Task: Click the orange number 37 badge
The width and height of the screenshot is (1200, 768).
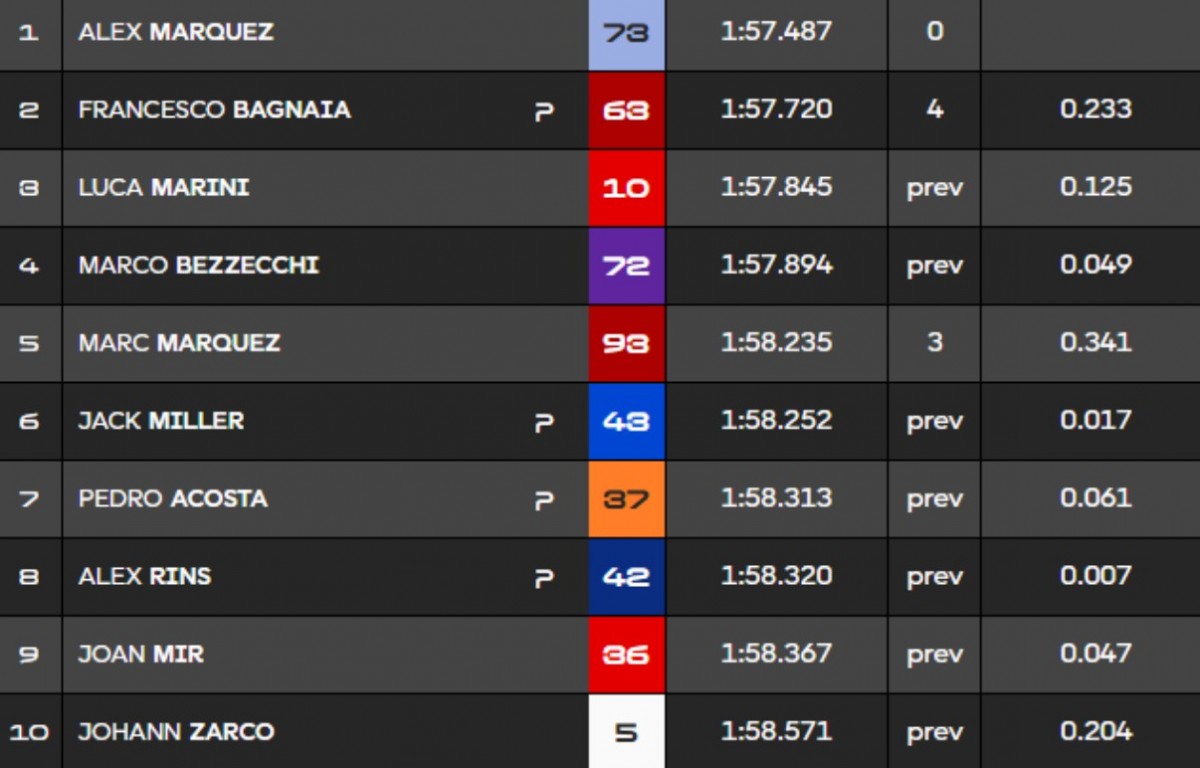Action: pos(627,499)
